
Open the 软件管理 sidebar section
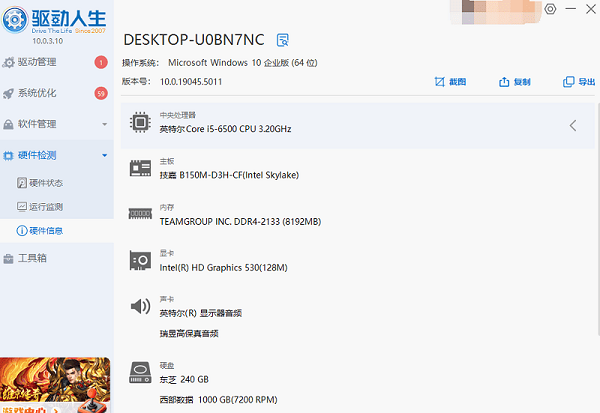(57, 124)
